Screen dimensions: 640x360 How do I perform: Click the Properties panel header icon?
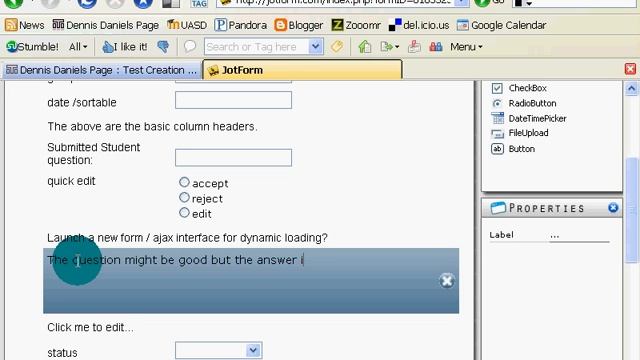coord(498,208)
